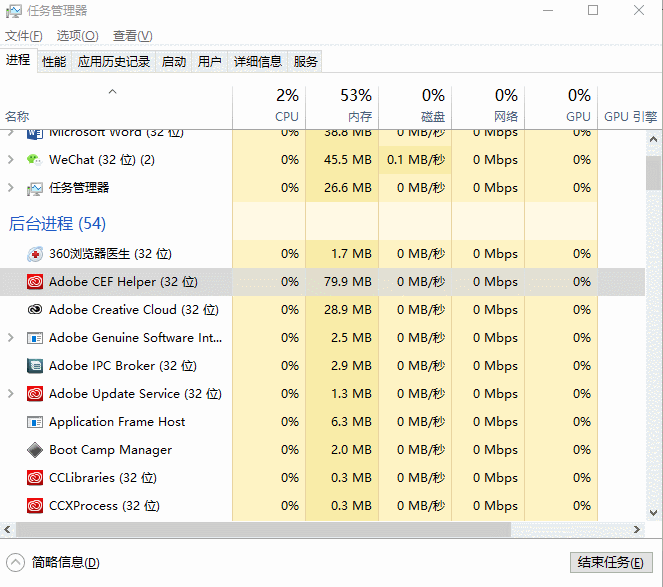Click the Adobe IPC Broker icon
Viewport: 663px width, 587px height.
(35, 366)
